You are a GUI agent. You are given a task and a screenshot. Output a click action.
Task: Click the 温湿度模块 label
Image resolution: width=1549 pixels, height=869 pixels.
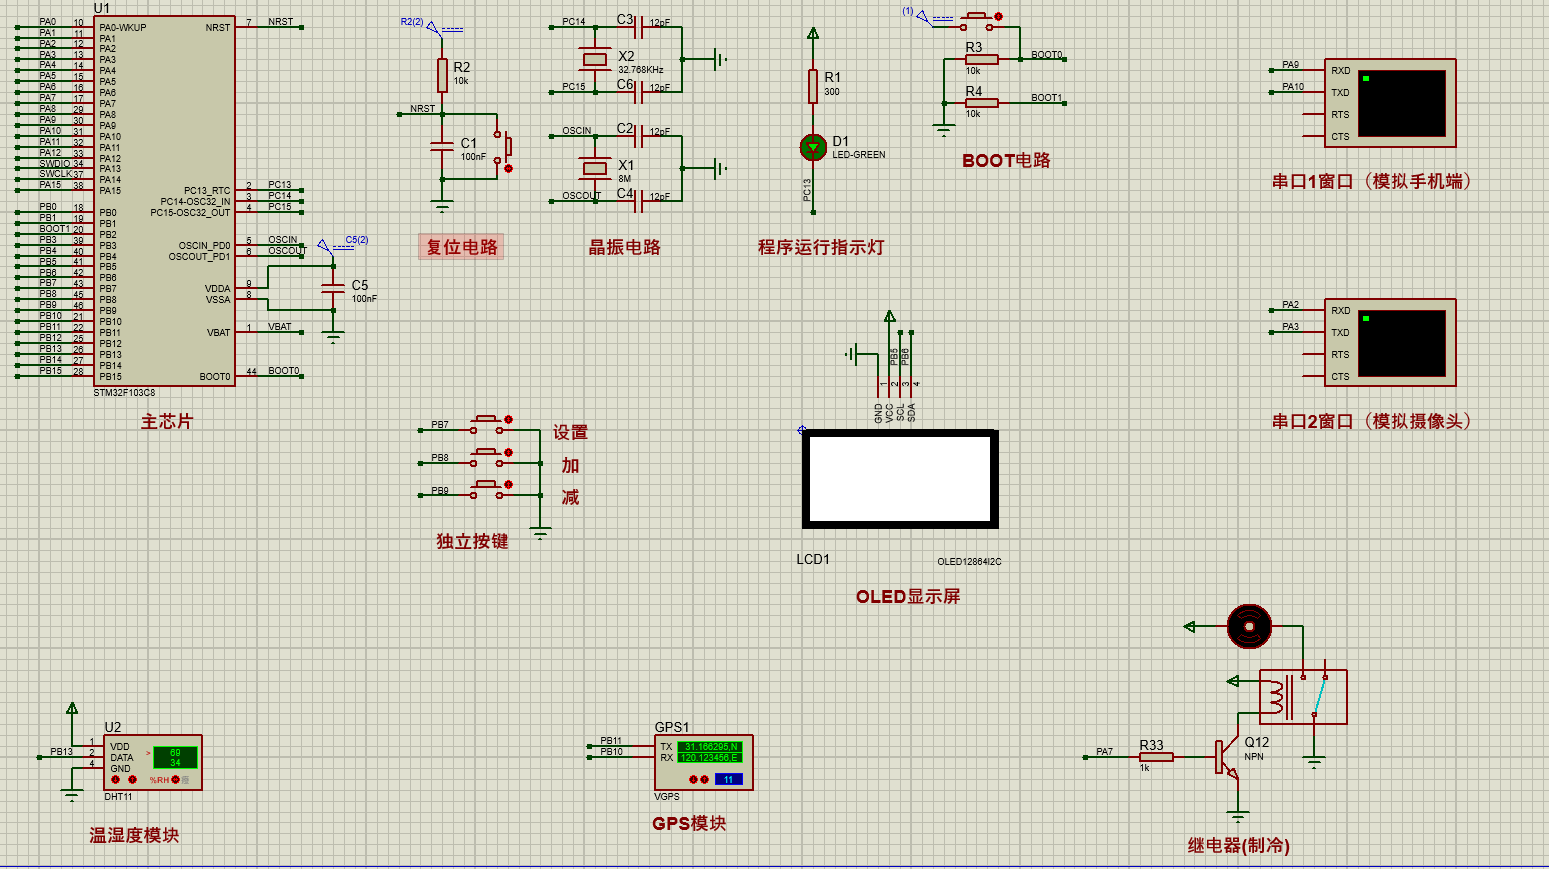tap(134, 835)
